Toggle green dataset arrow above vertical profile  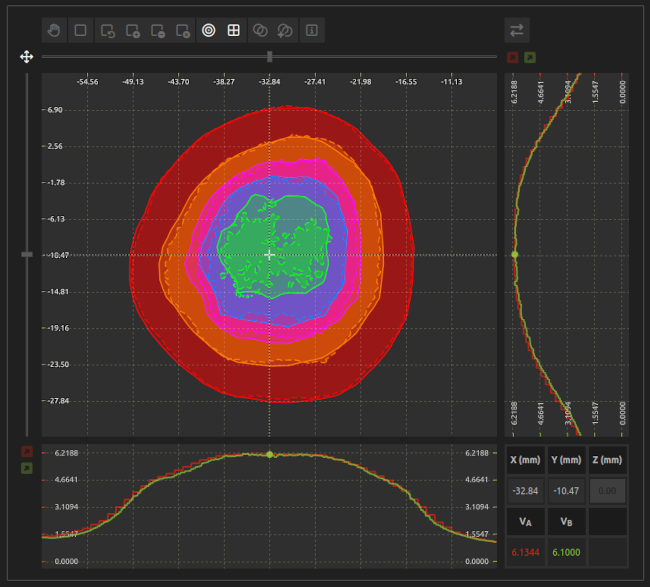[x=530, y=57]
